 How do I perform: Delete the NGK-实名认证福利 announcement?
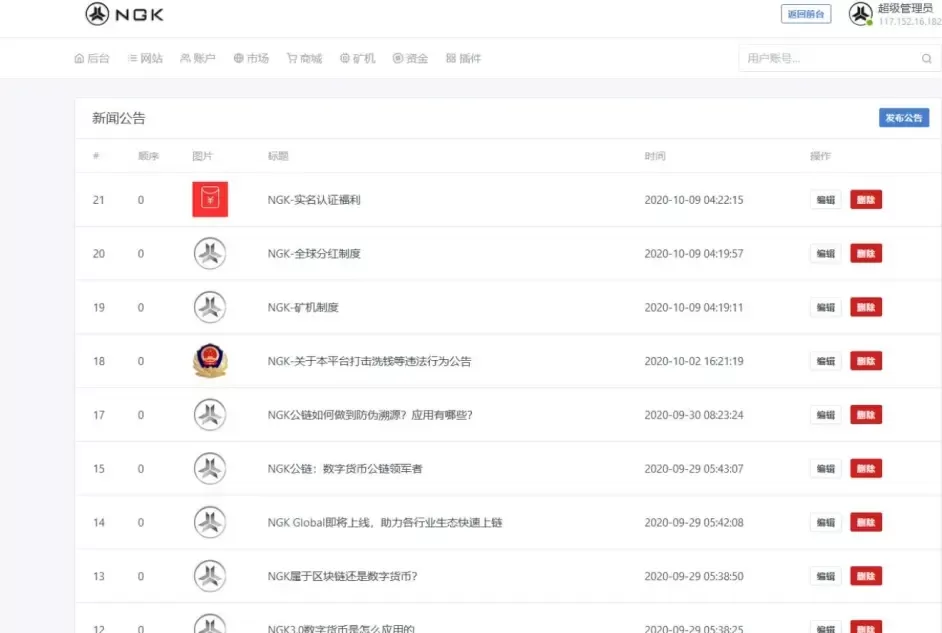point(866,200)
